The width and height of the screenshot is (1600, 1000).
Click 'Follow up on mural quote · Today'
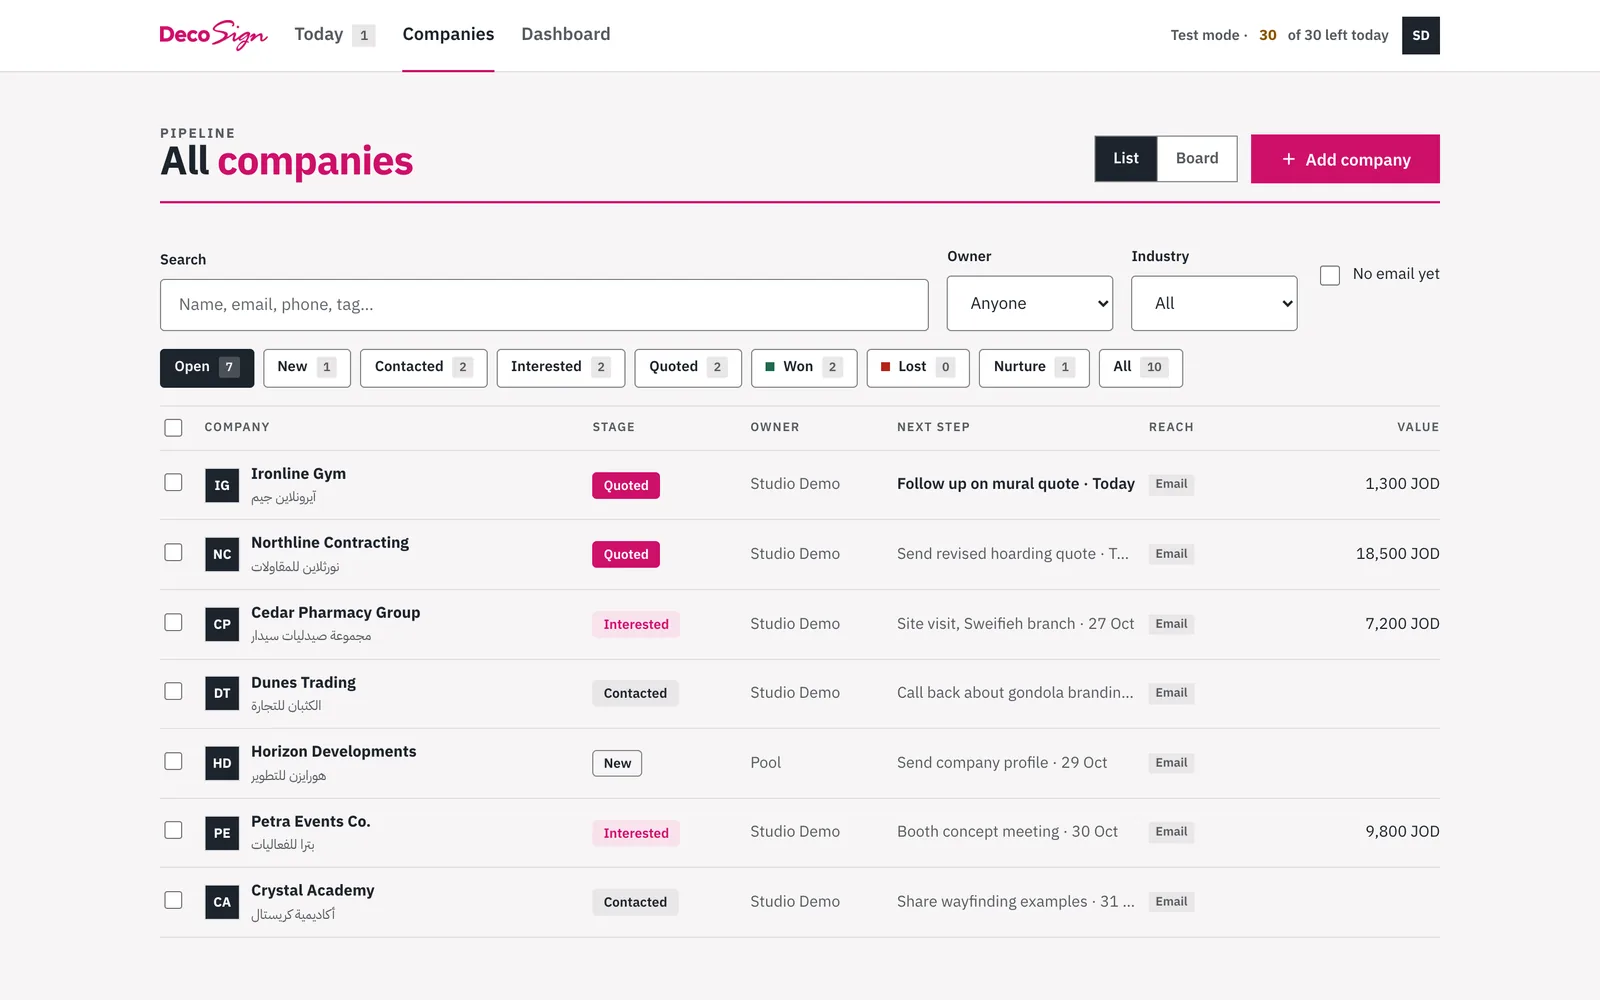(x=1016, y=484)
